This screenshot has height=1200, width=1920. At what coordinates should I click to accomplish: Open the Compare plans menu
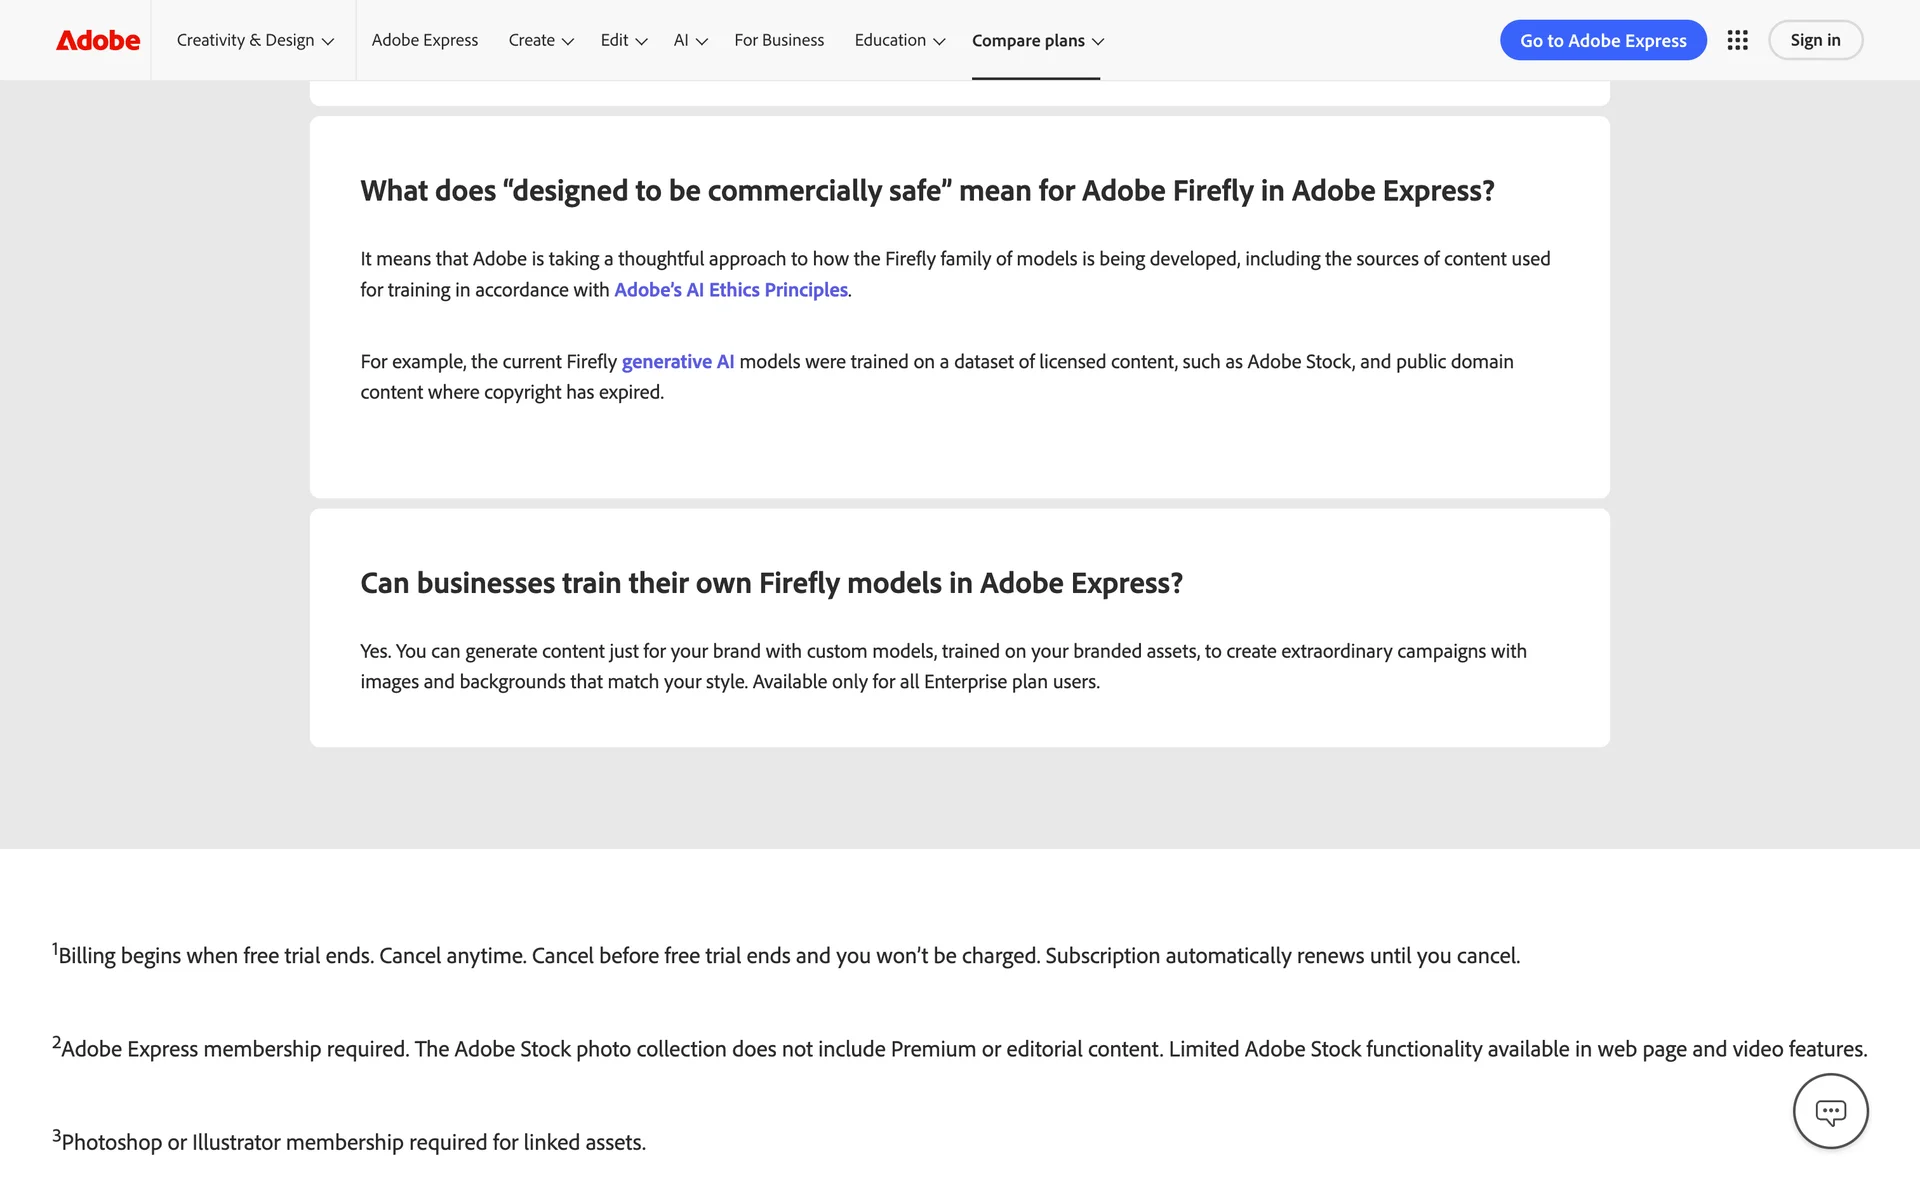pos(1037,40)
